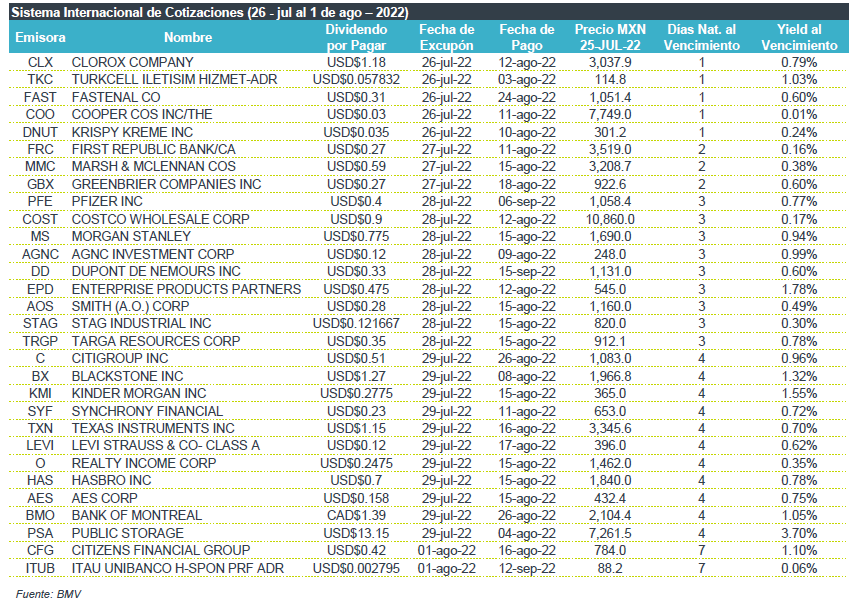
Task: Click the AGNC ticker cell
Action: (x=40, y=254)
